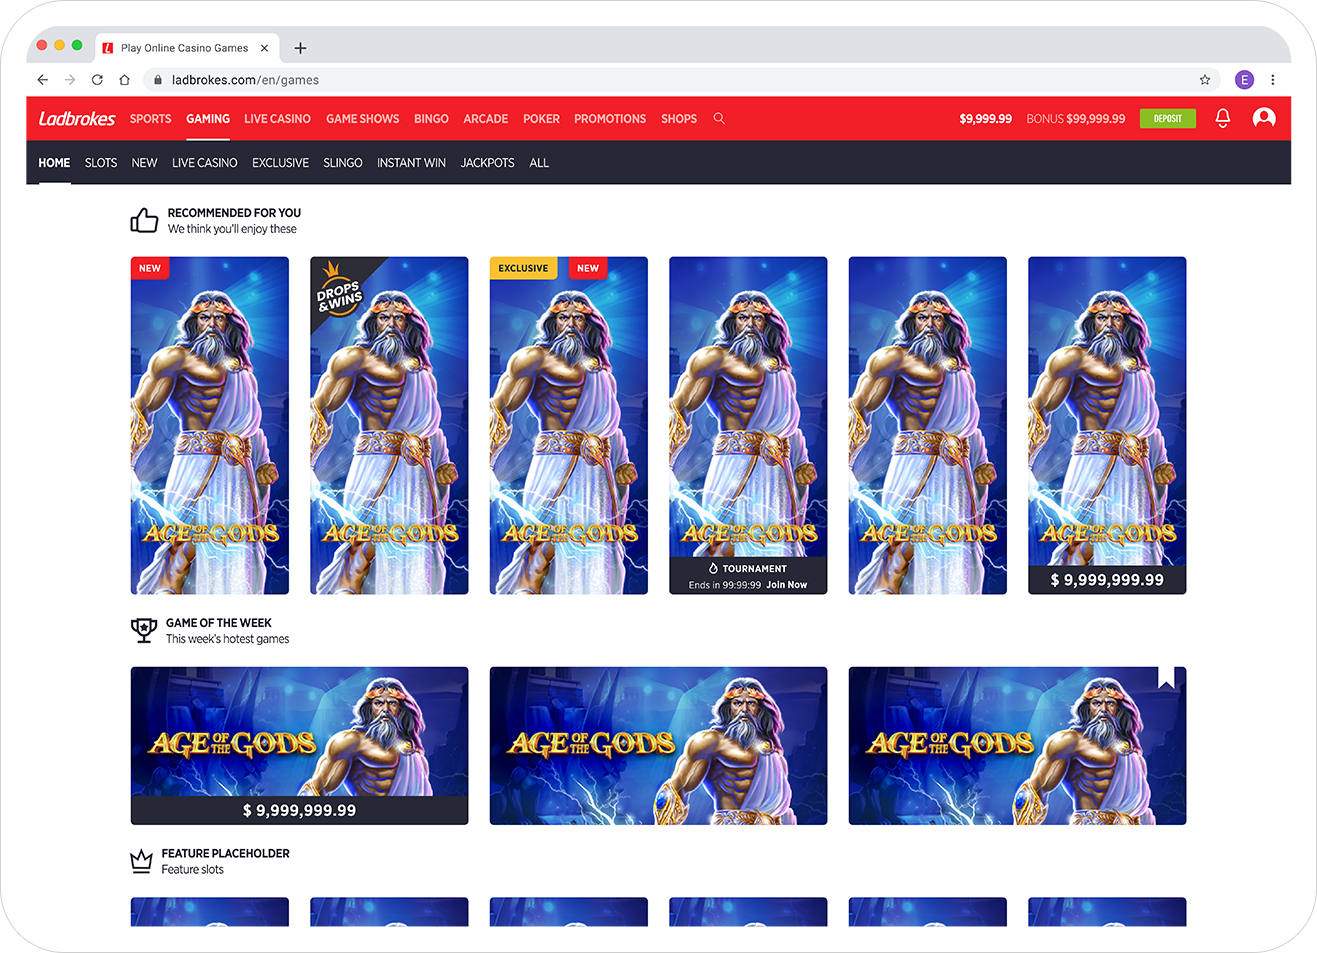
Task: Switch to the Instant Win tab
Action: 411,163
